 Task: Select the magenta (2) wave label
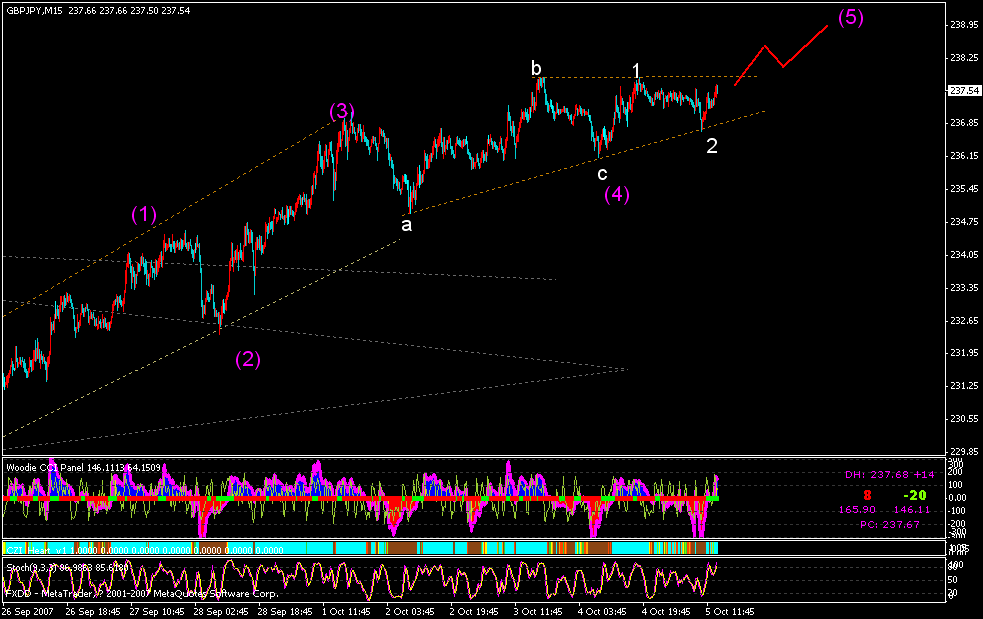[x=248, y=359]
